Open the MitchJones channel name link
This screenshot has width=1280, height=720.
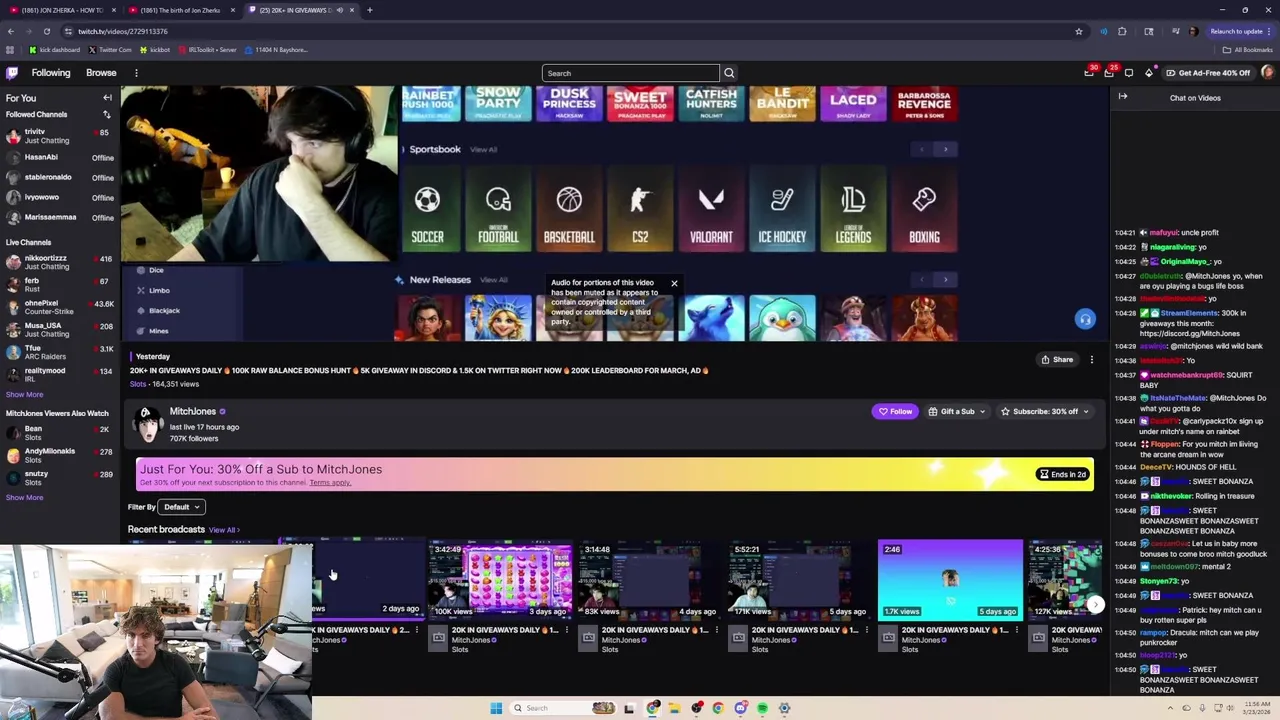coord(193,411)
